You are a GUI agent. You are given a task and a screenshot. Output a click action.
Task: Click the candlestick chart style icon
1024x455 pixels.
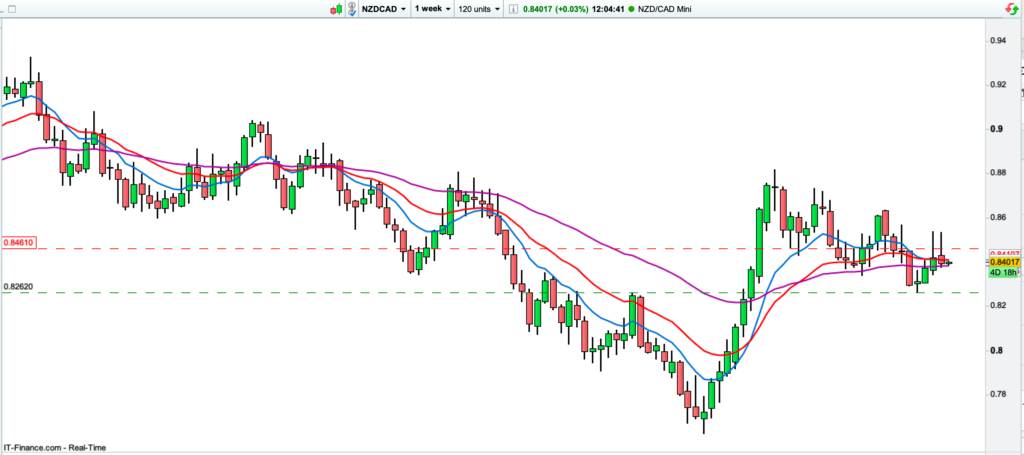point(335,9)
